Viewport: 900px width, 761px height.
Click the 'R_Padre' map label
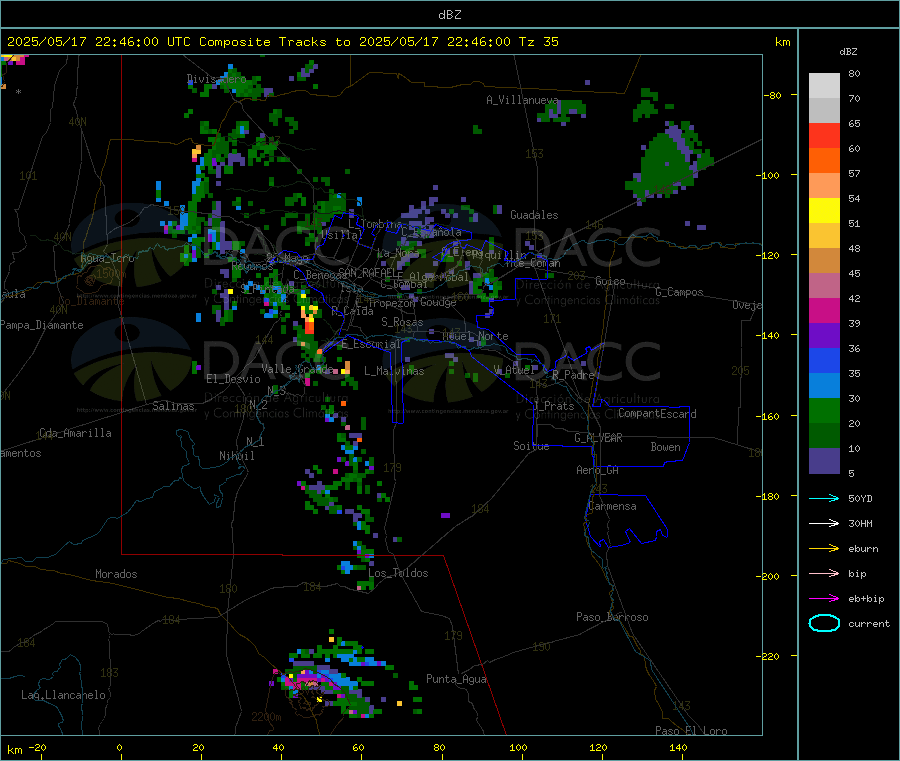[x=573, y=375]
